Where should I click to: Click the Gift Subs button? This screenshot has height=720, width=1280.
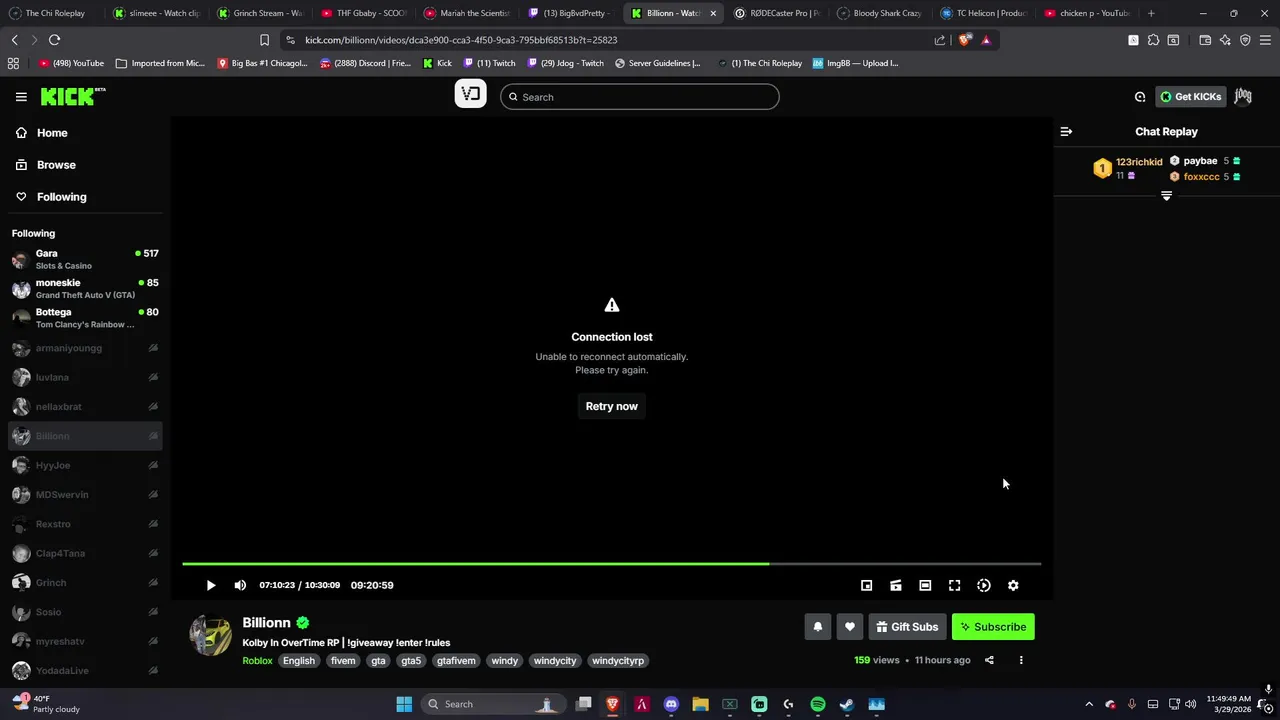[907, 627]
